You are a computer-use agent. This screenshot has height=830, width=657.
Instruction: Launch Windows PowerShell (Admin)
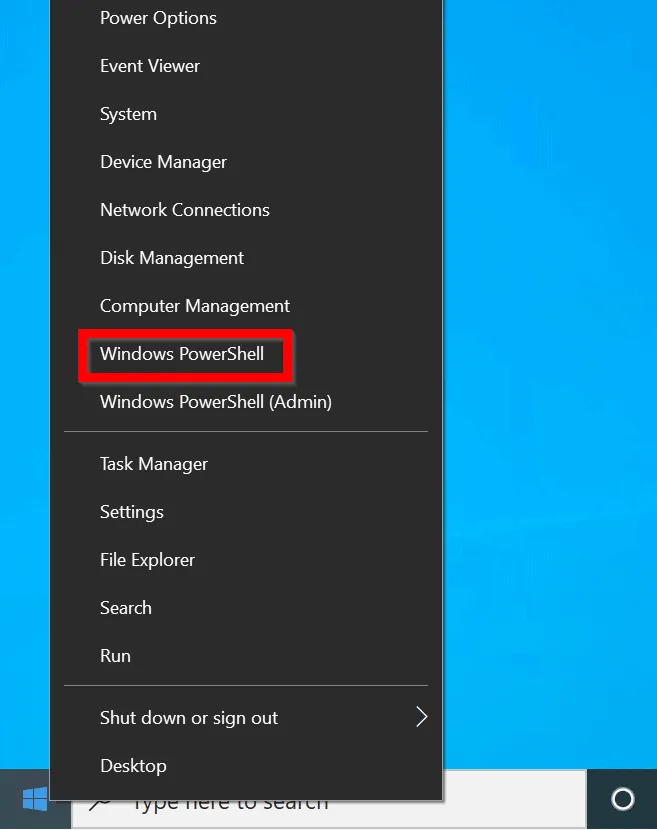[215, 402]
